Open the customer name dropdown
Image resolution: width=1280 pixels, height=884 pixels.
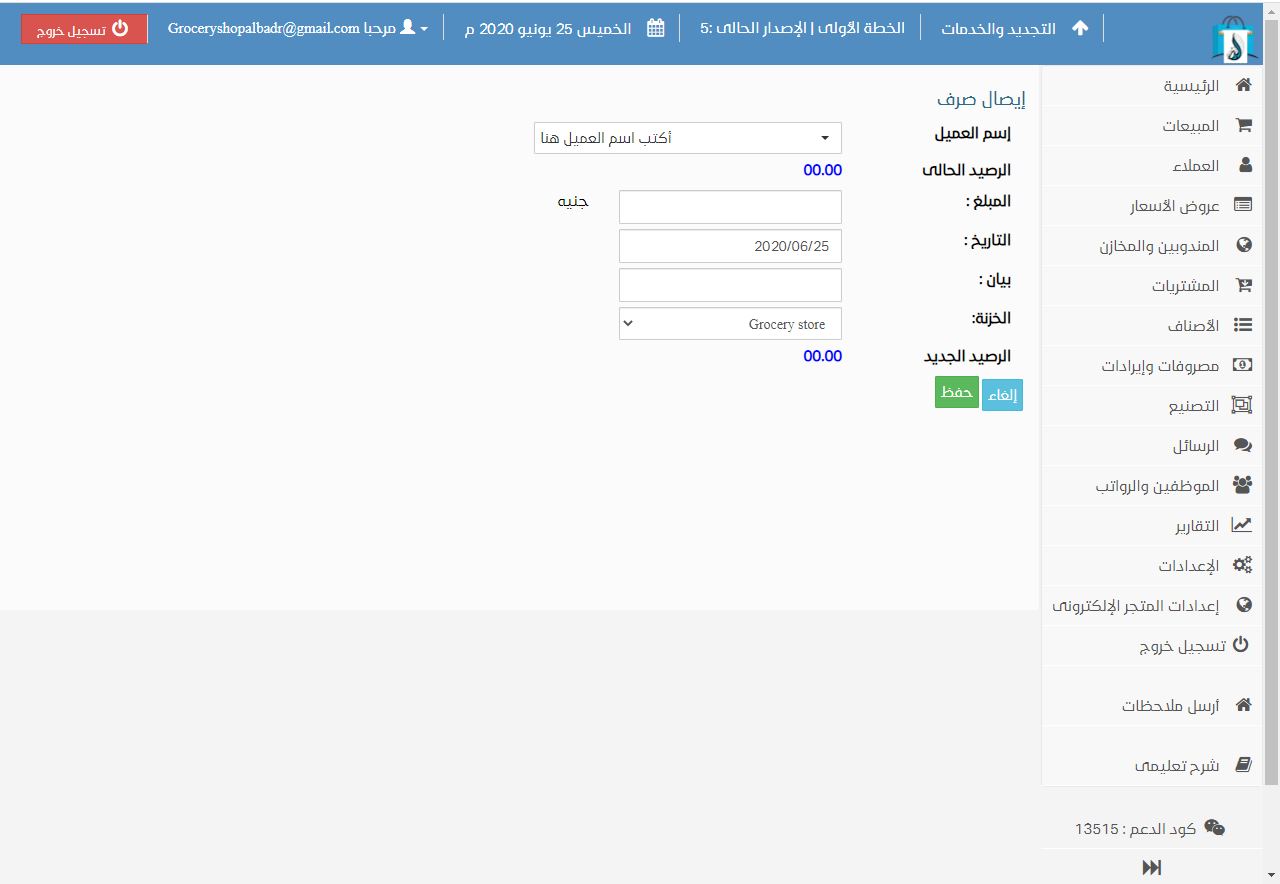pyautogui.click(x=687, y=138)
